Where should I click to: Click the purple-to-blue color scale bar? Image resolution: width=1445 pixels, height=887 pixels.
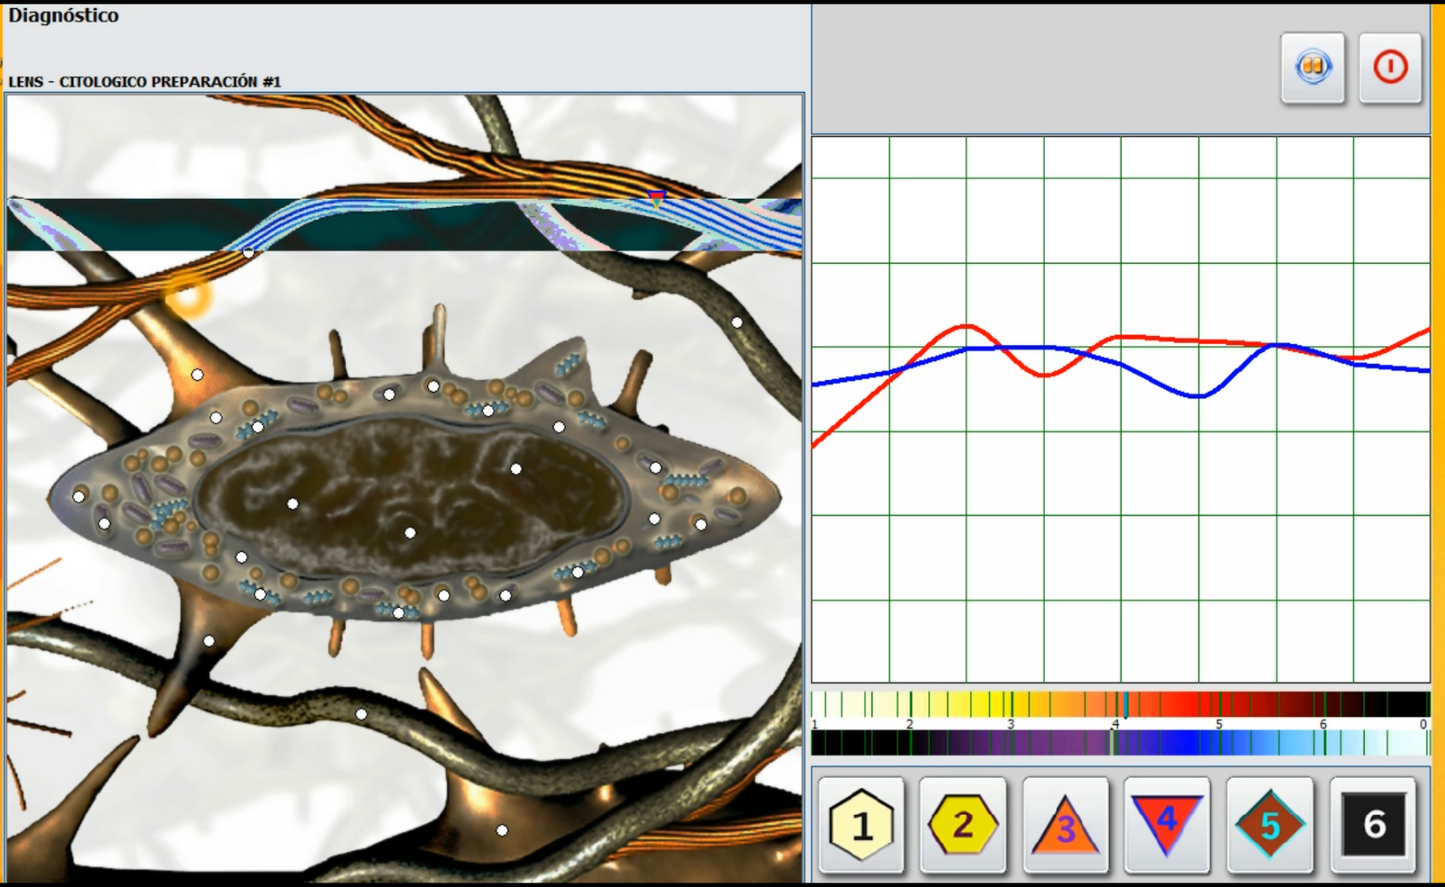pos(1120,743)
